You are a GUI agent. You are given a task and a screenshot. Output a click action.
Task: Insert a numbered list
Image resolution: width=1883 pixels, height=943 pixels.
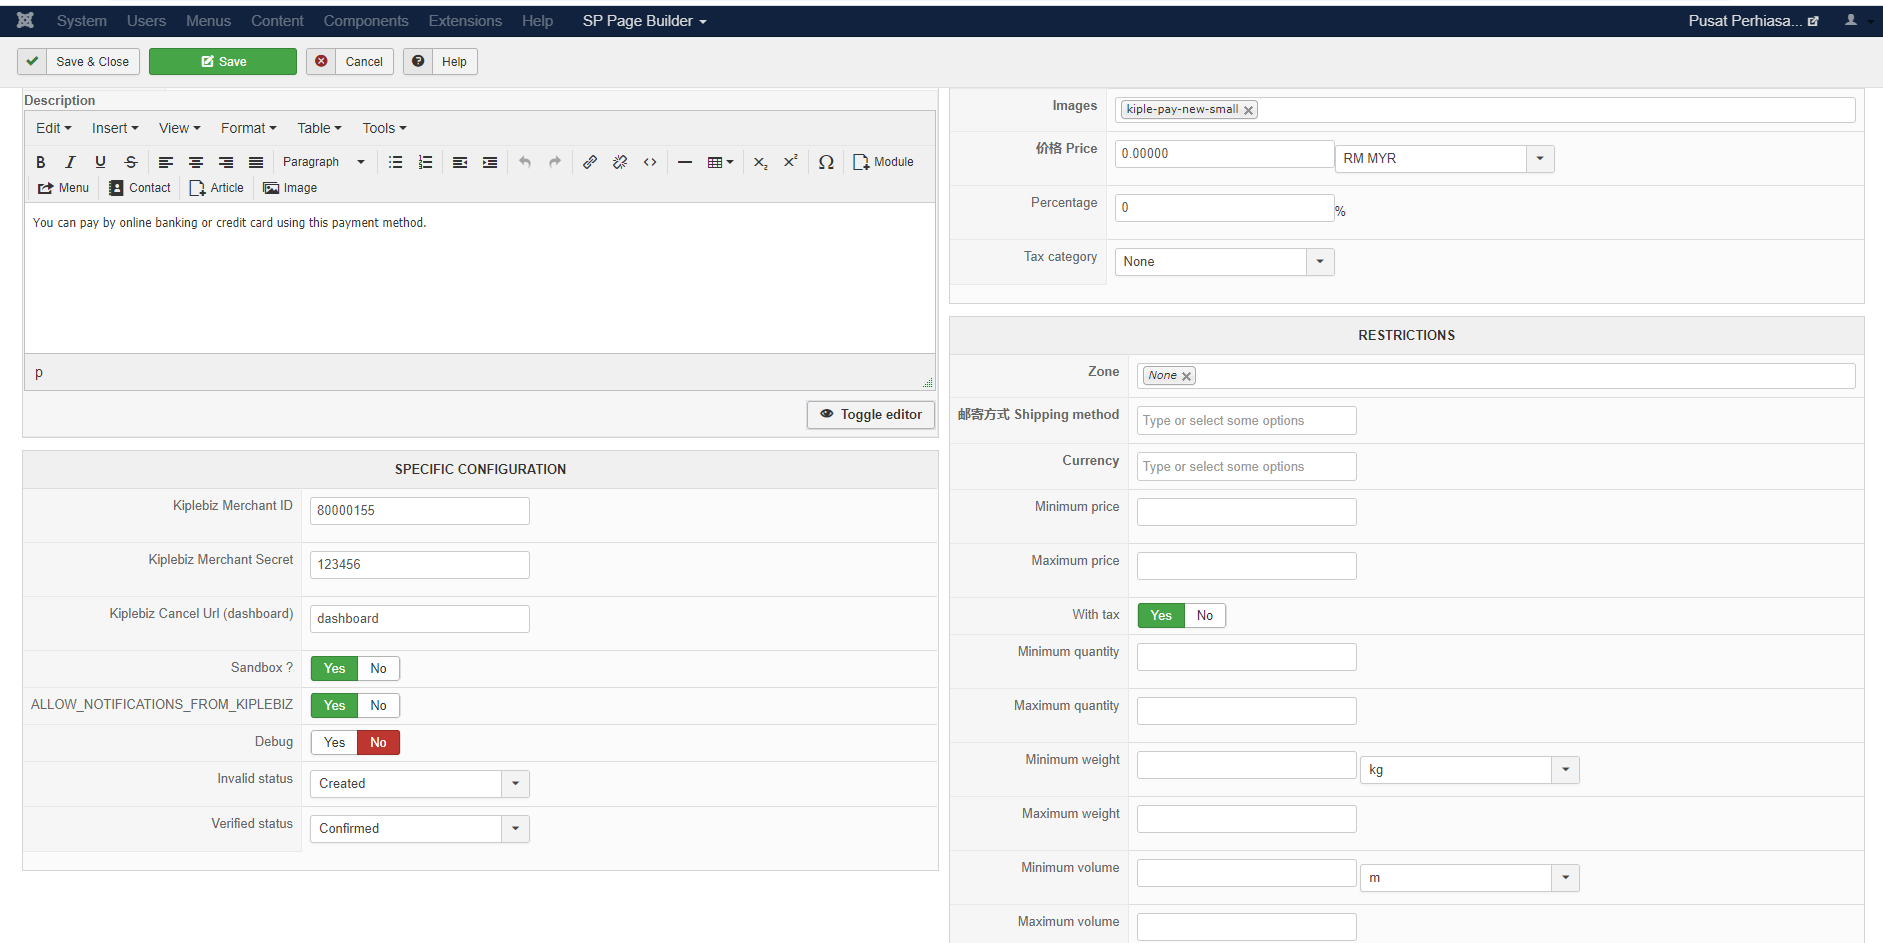(426, 162)
